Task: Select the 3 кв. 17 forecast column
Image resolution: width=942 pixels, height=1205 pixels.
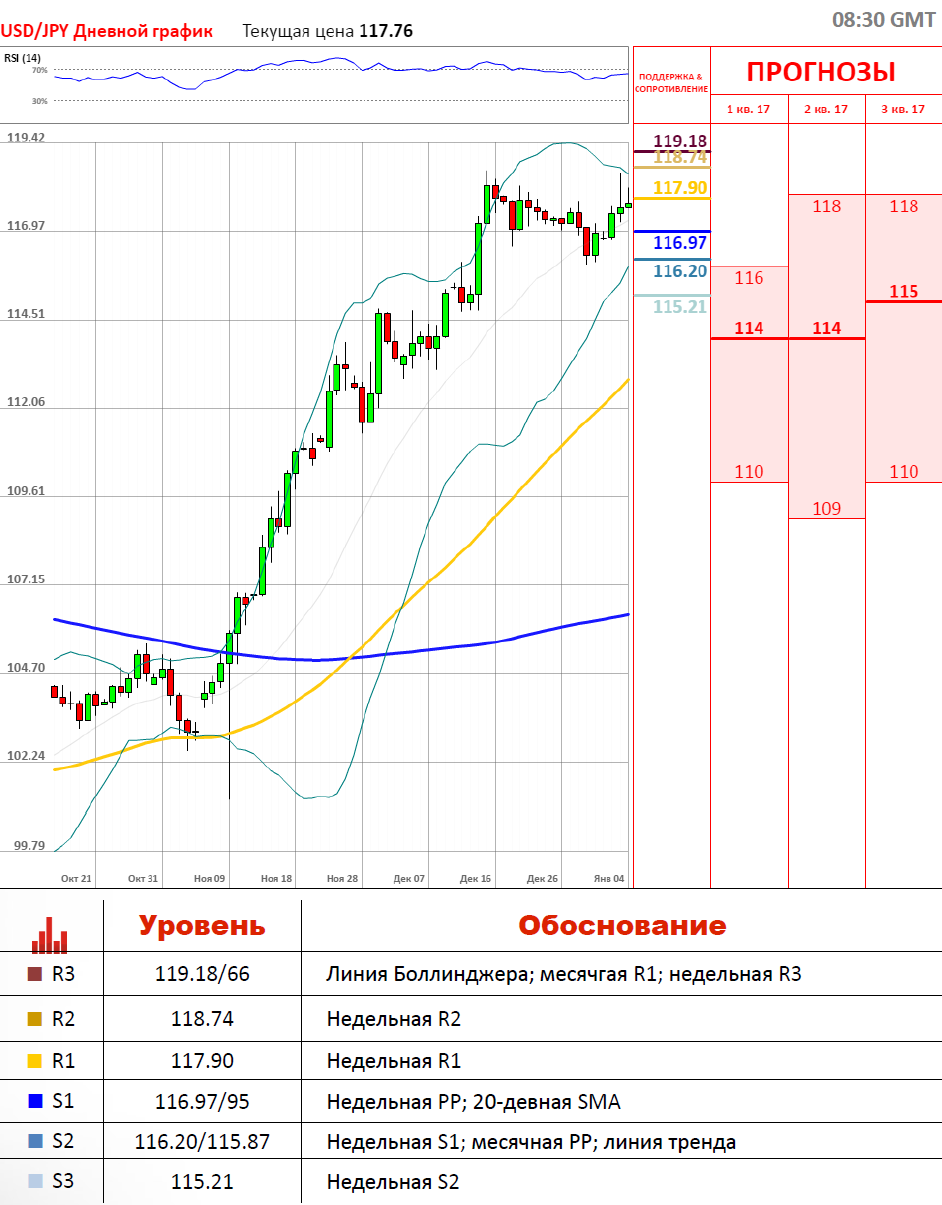Action: coord(903,109)
